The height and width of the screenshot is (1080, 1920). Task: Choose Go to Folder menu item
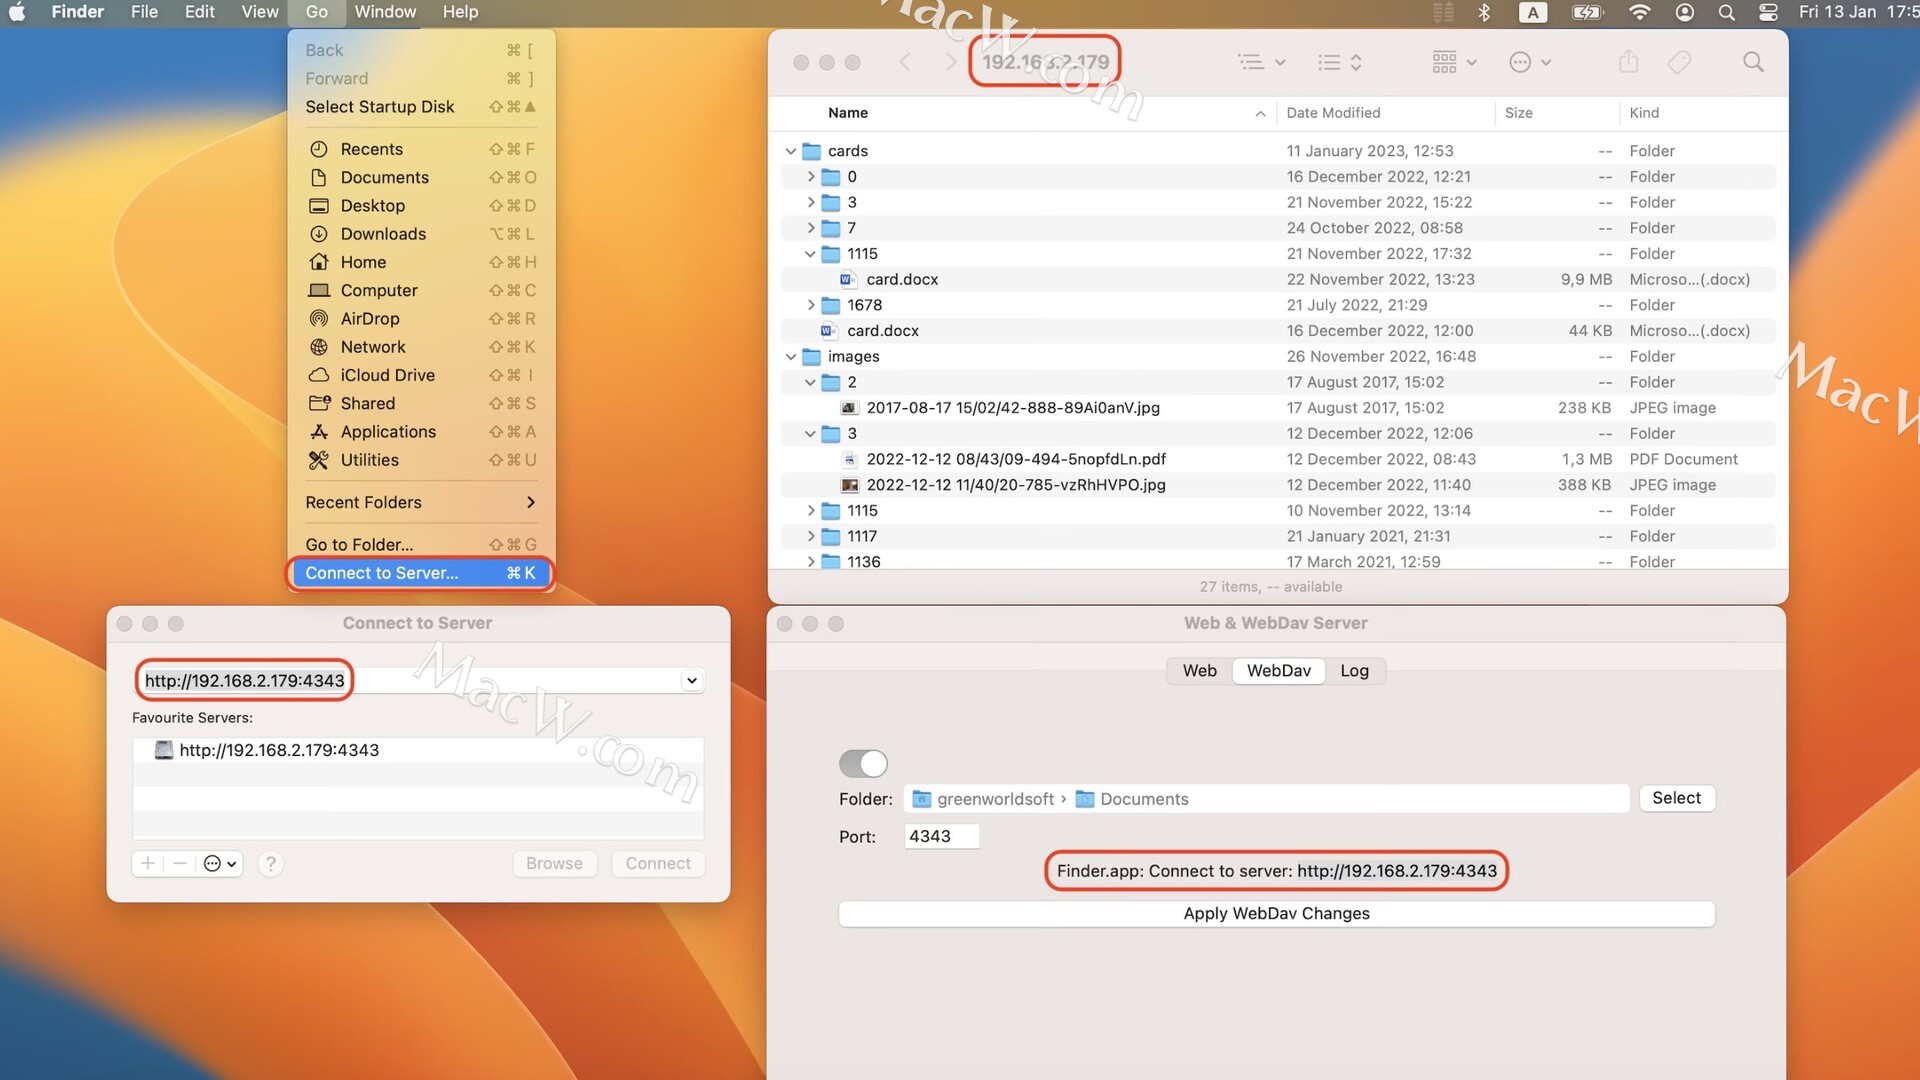pyautogui.click(x=421, y=544)
